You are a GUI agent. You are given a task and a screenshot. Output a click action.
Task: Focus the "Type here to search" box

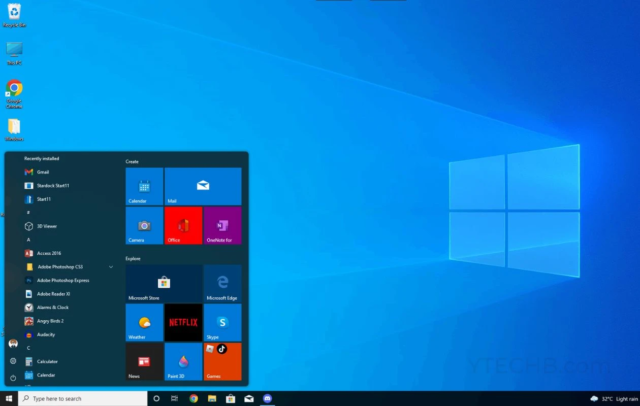(83, 399)
